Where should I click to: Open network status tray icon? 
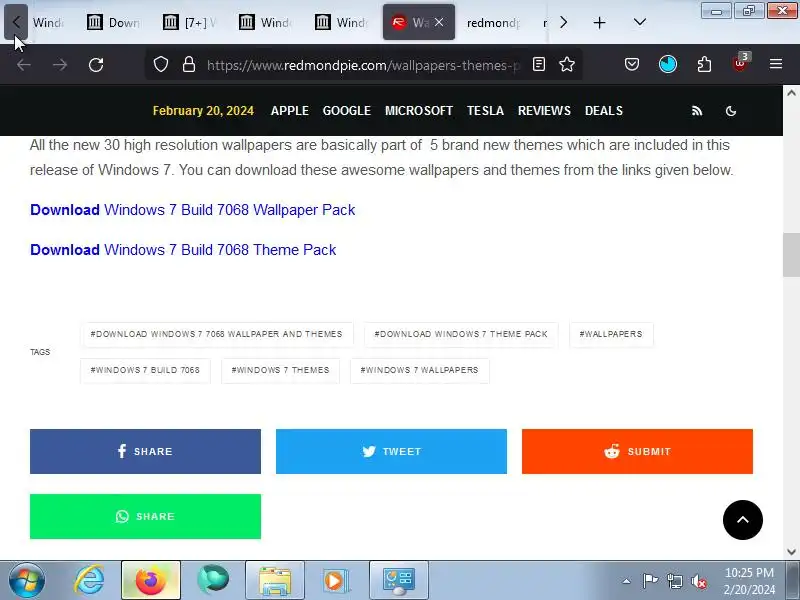tap(674, 581)
